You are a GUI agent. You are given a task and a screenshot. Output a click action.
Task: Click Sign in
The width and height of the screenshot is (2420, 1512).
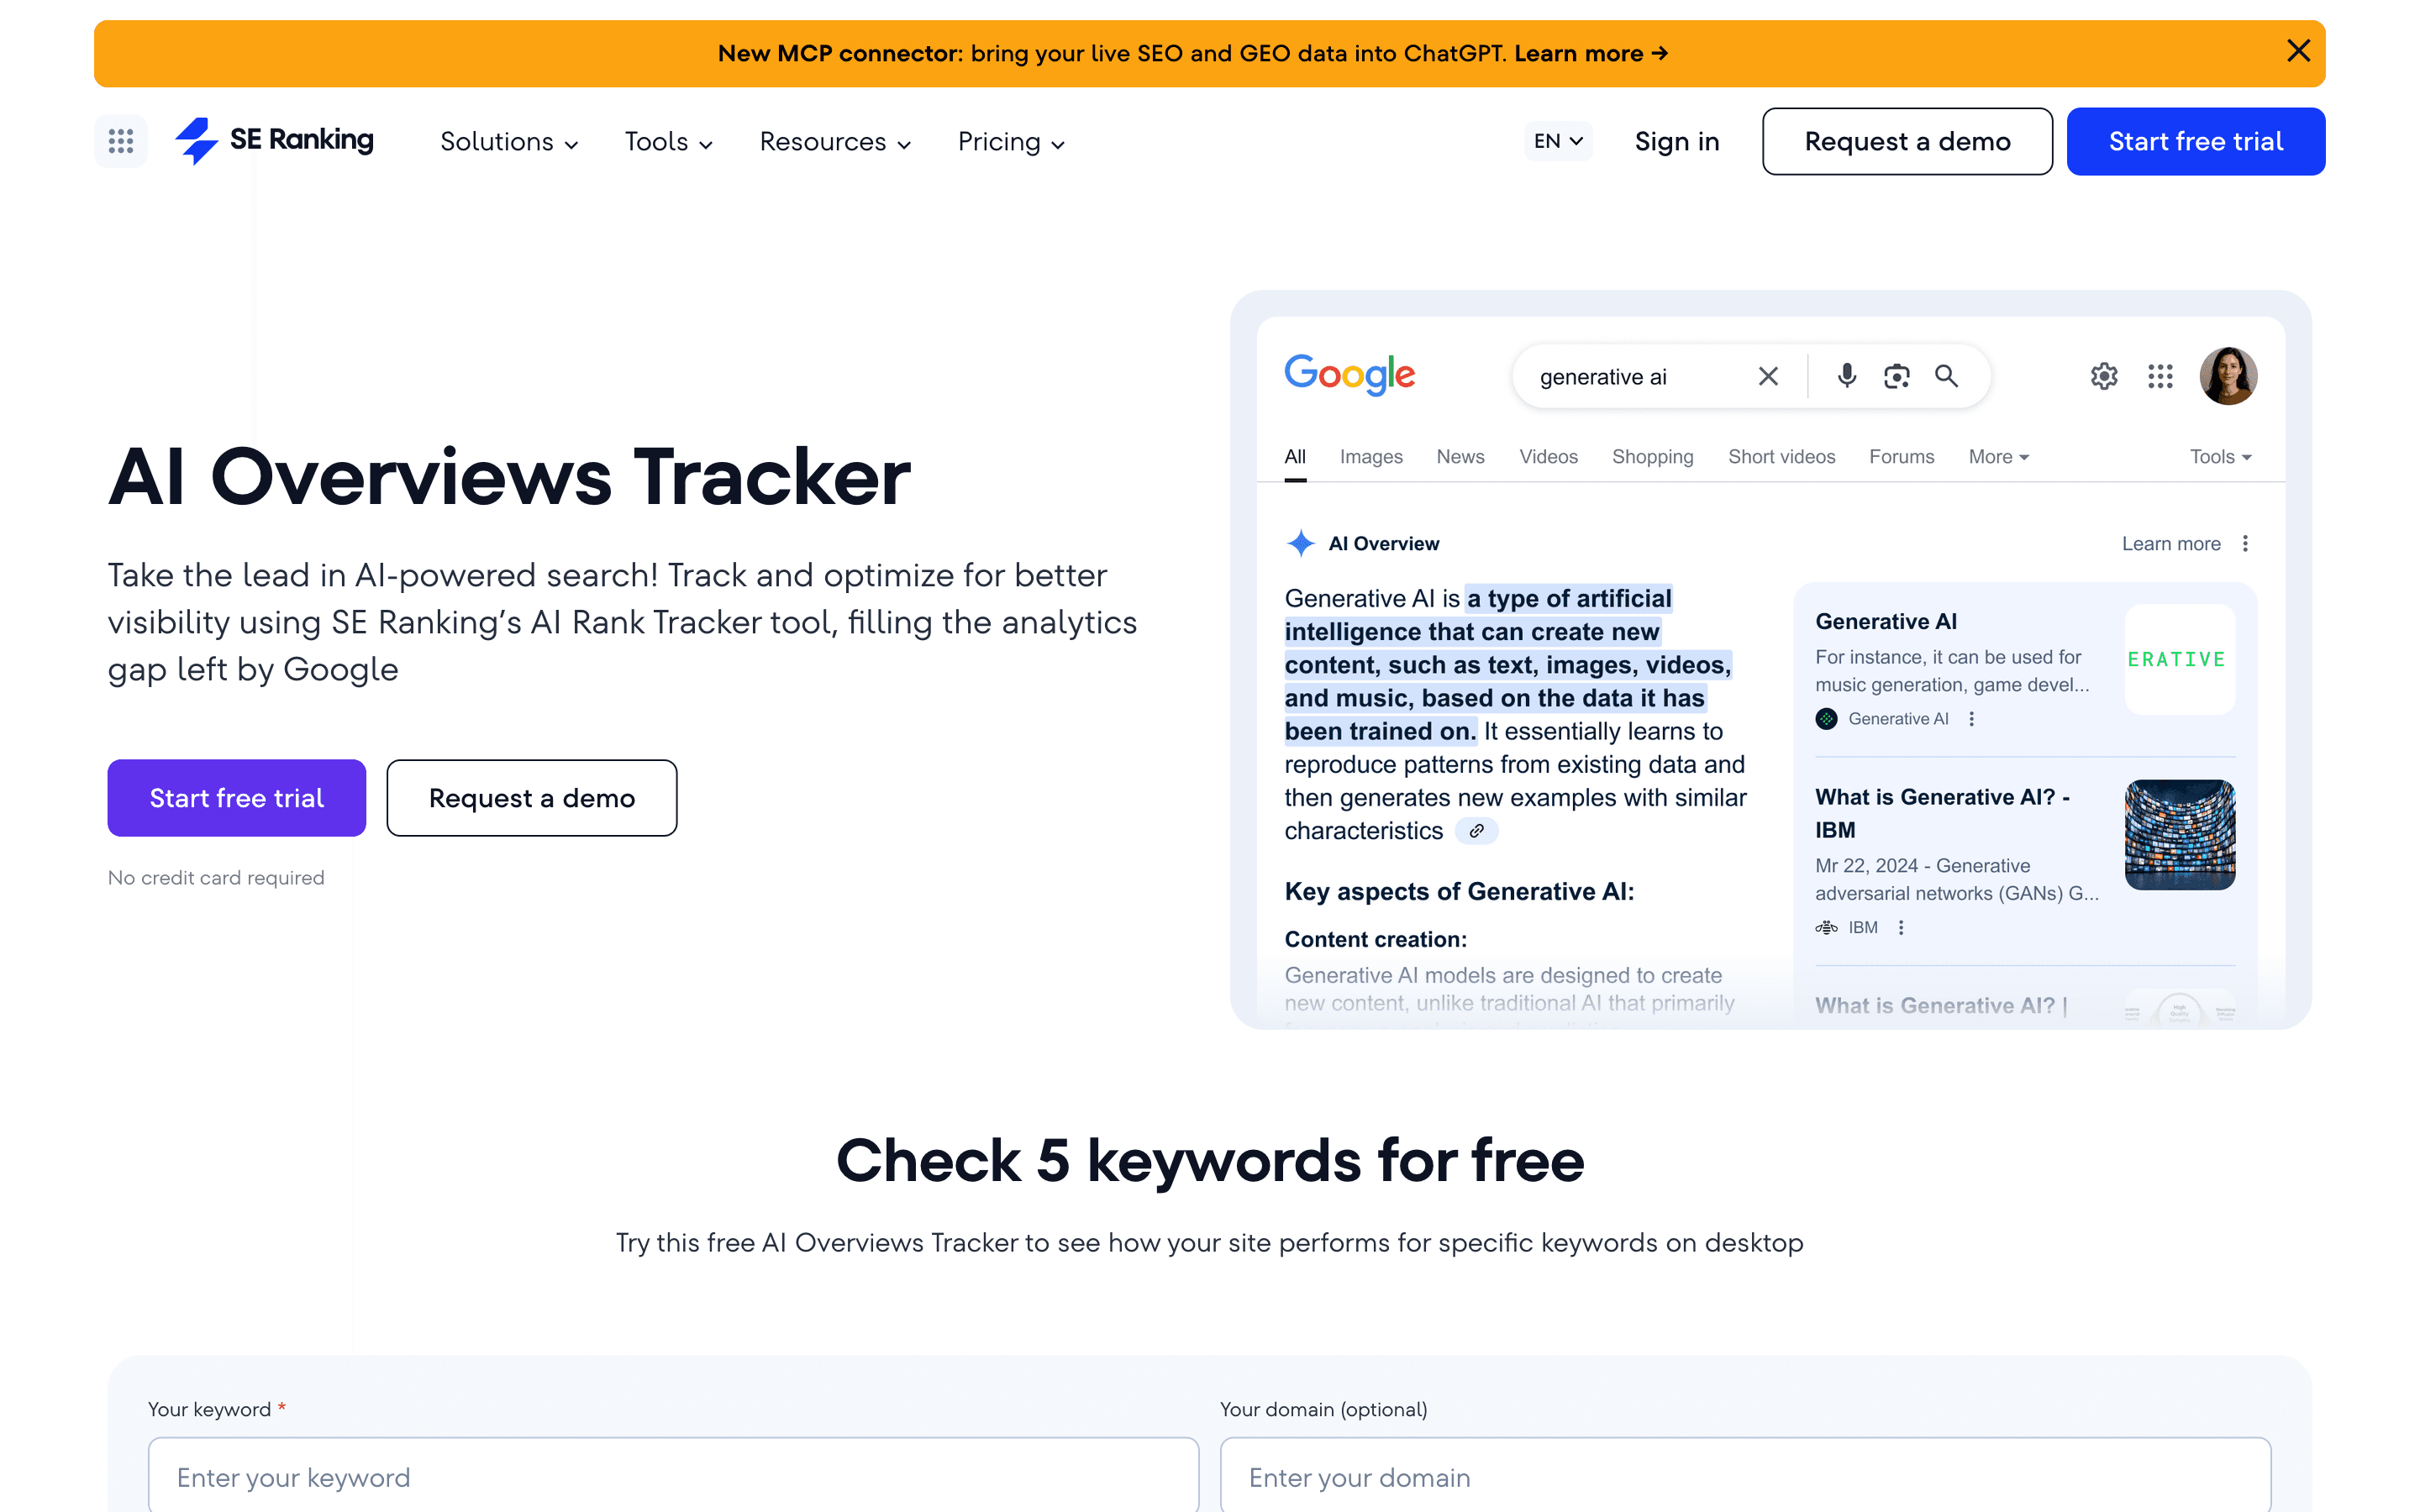pos(1677,141)
